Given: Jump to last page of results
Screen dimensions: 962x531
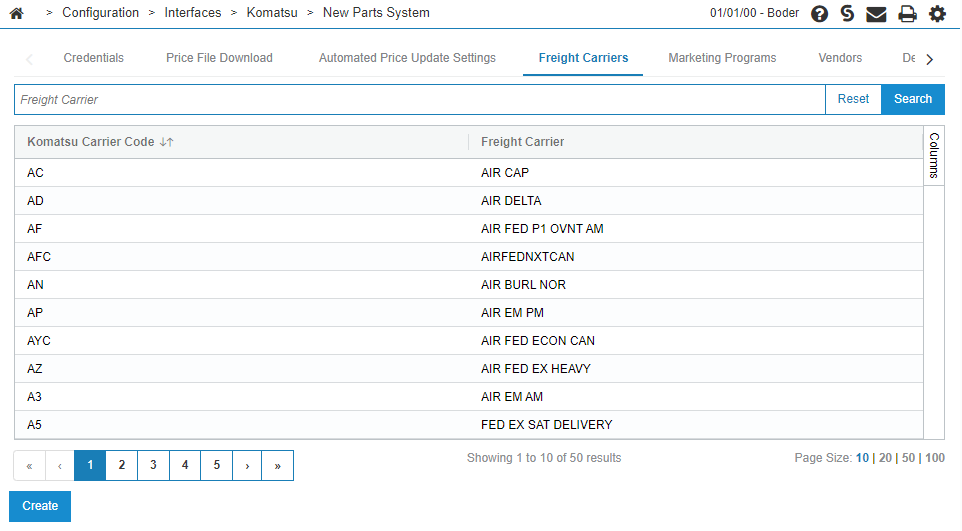Looking at the screenshot, I should 277,466.
